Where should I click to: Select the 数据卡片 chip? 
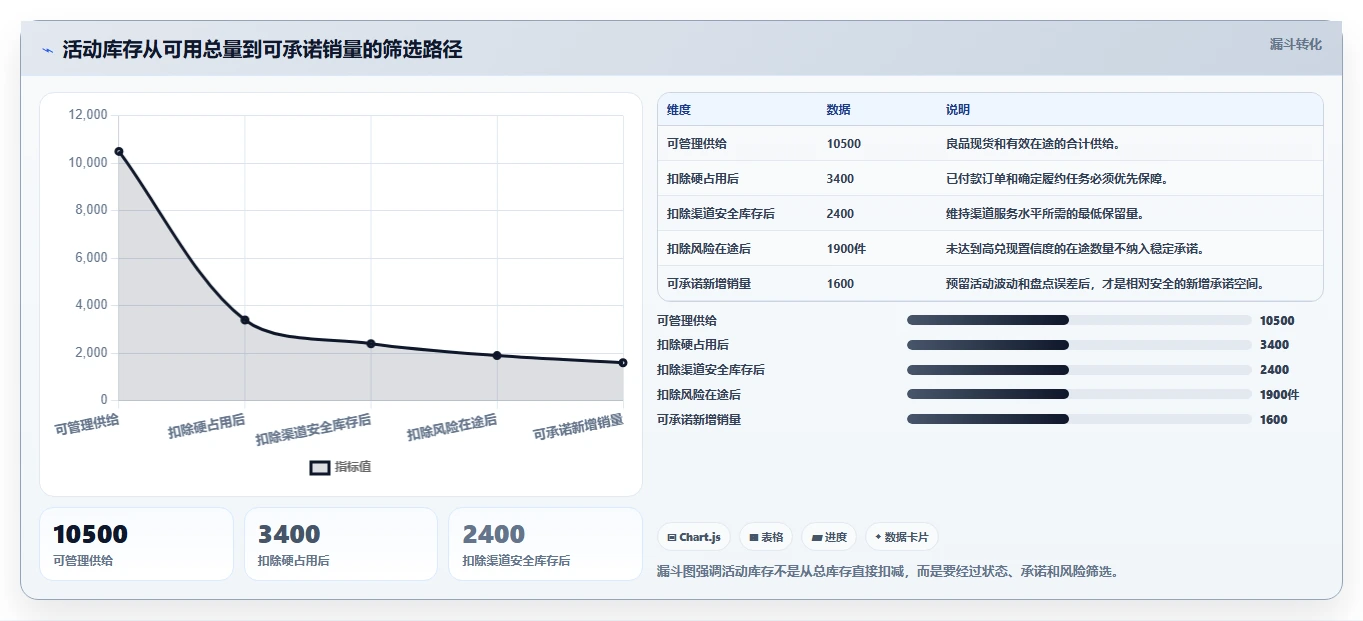pyautogui.click(x=902, y=537)
